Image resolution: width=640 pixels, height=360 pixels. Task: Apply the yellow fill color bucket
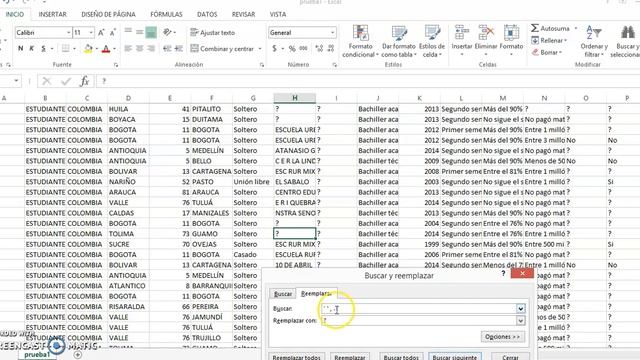88,49
